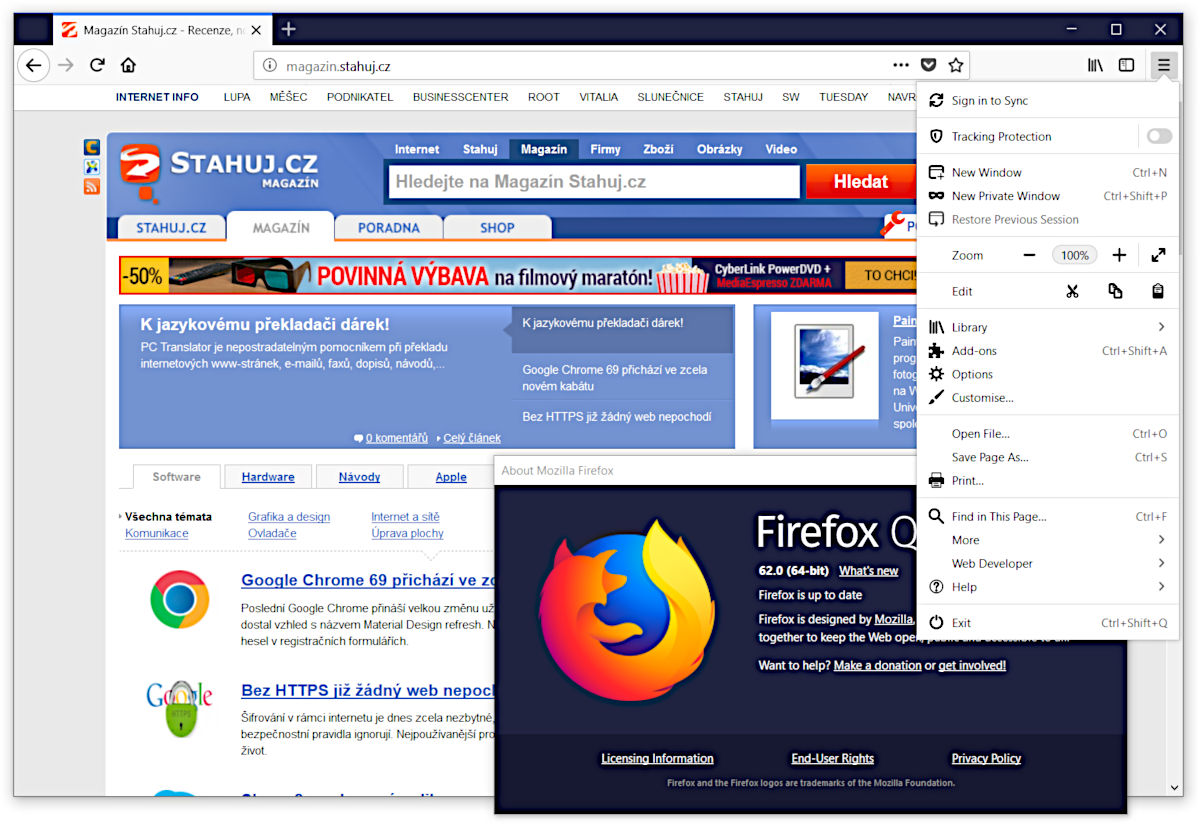
Task: Switch to the SHOP tab
Action: [497, 227]
